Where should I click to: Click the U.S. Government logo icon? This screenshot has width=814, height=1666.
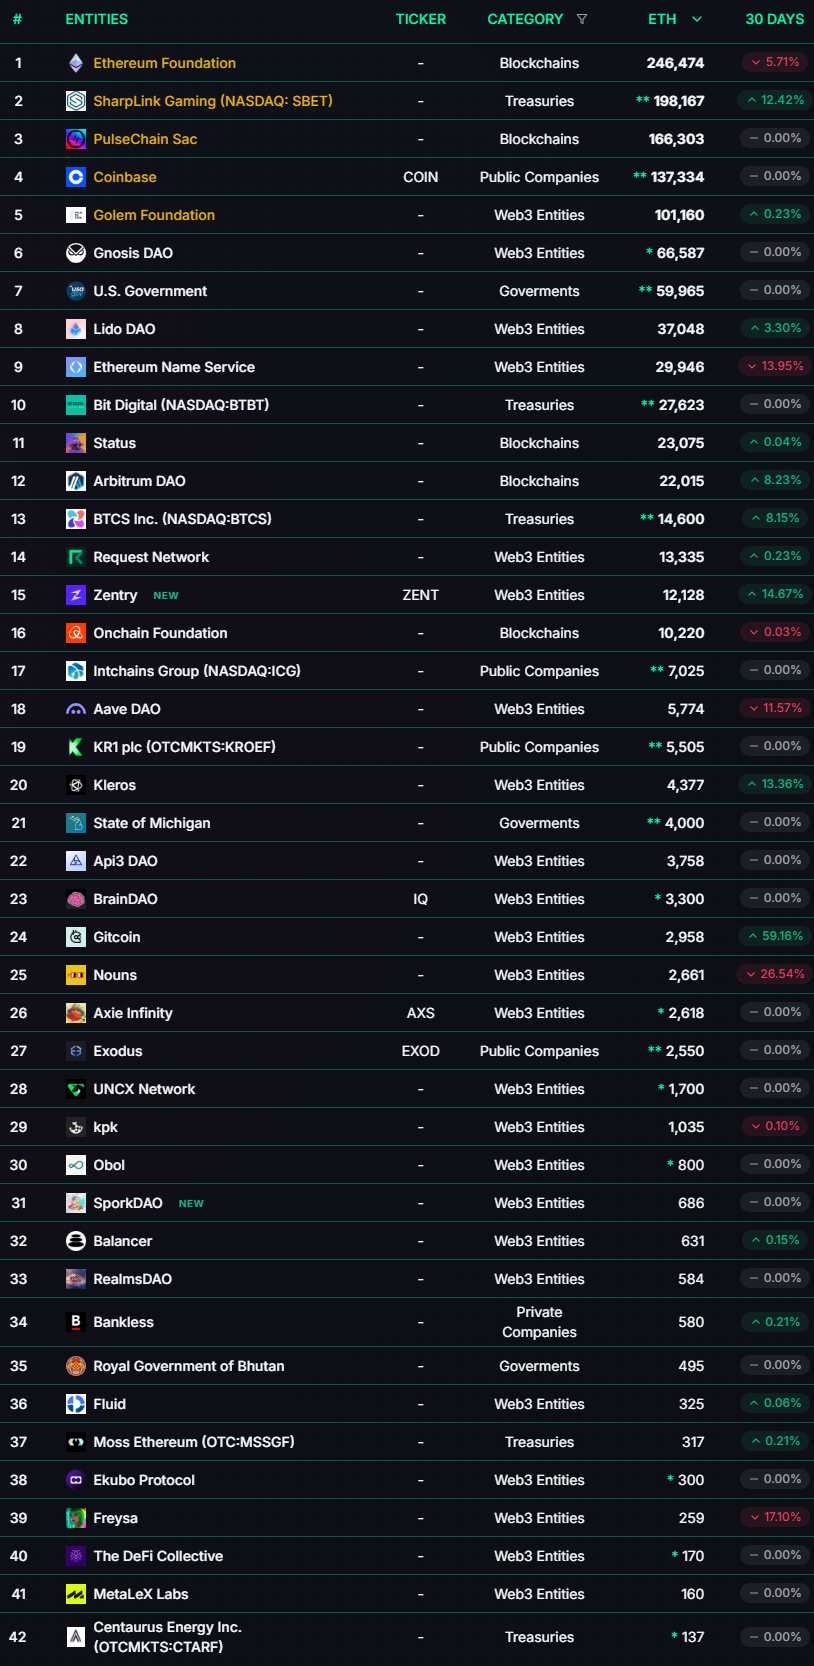pos(76,291)
